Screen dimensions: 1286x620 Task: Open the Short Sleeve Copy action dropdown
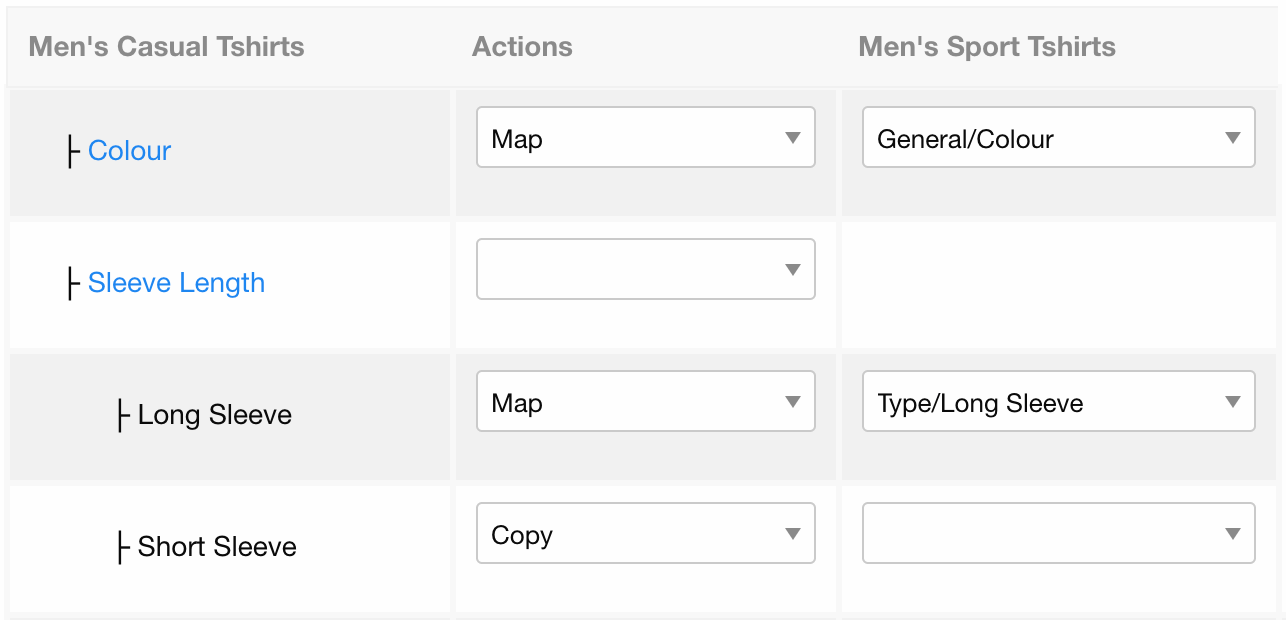tap(646, 533)
